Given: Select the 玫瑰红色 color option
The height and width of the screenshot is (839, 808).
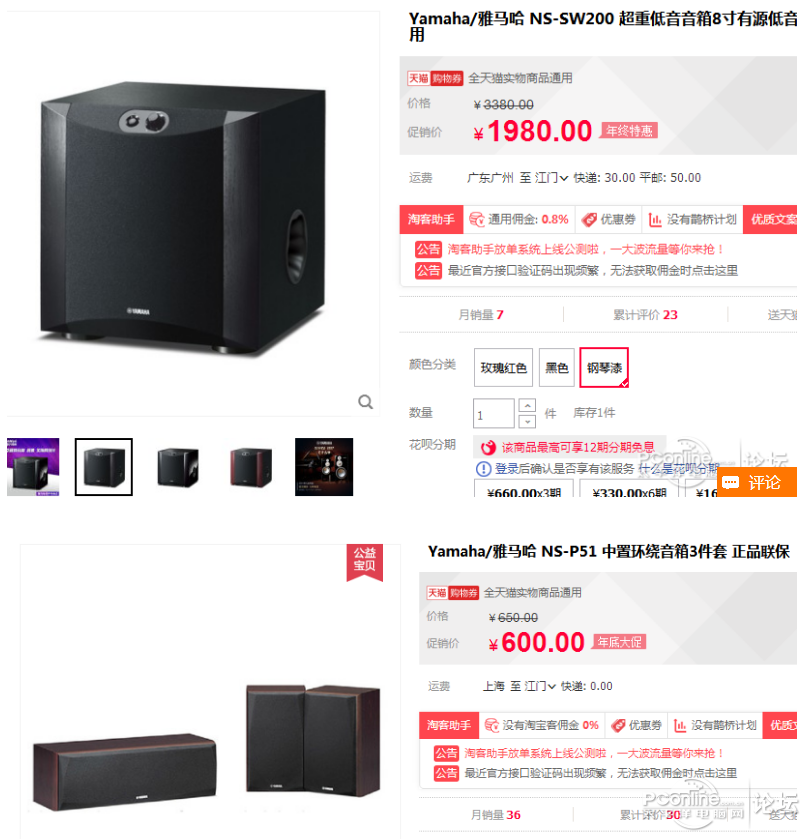Looking at the screenshot, I should point(504,368).
